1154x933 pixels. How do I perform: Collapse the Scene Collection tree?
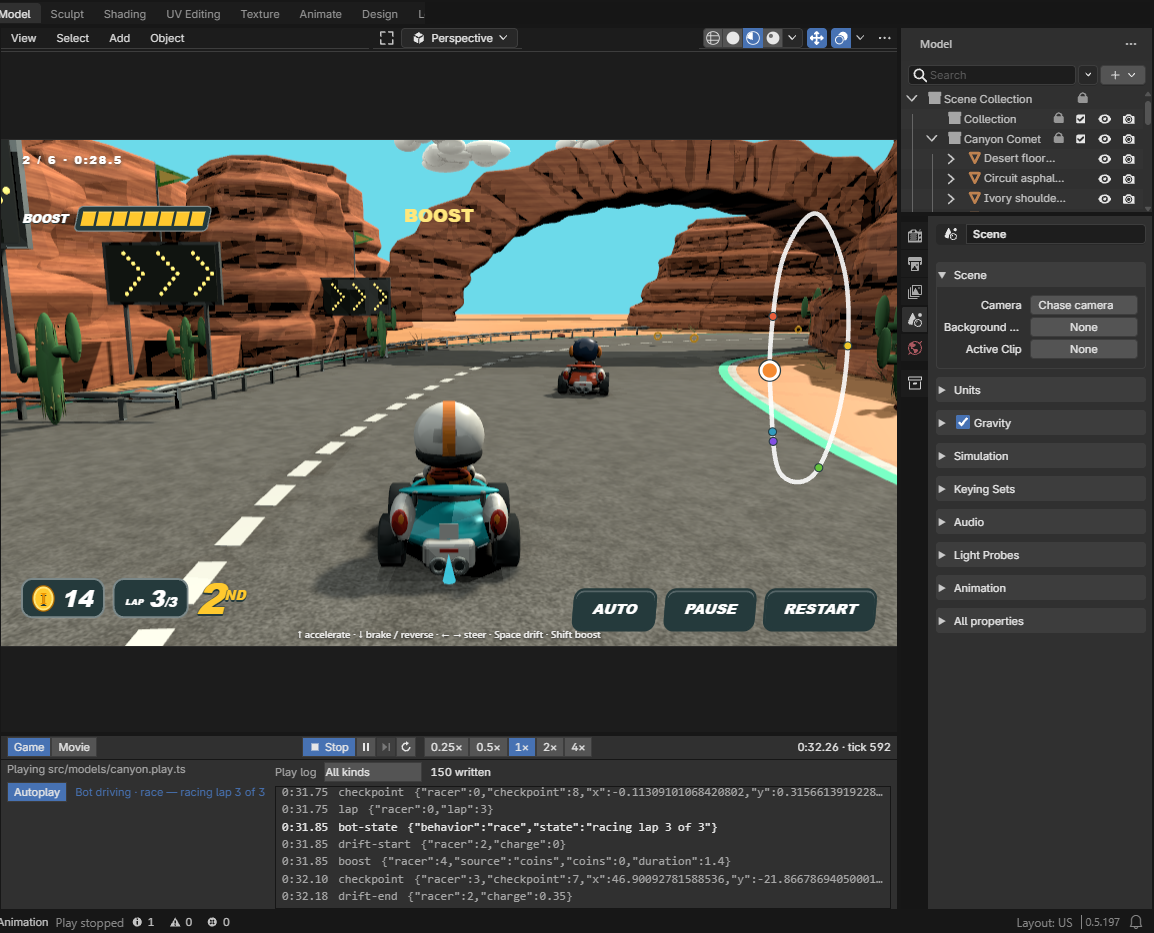[x=912, y=99]
